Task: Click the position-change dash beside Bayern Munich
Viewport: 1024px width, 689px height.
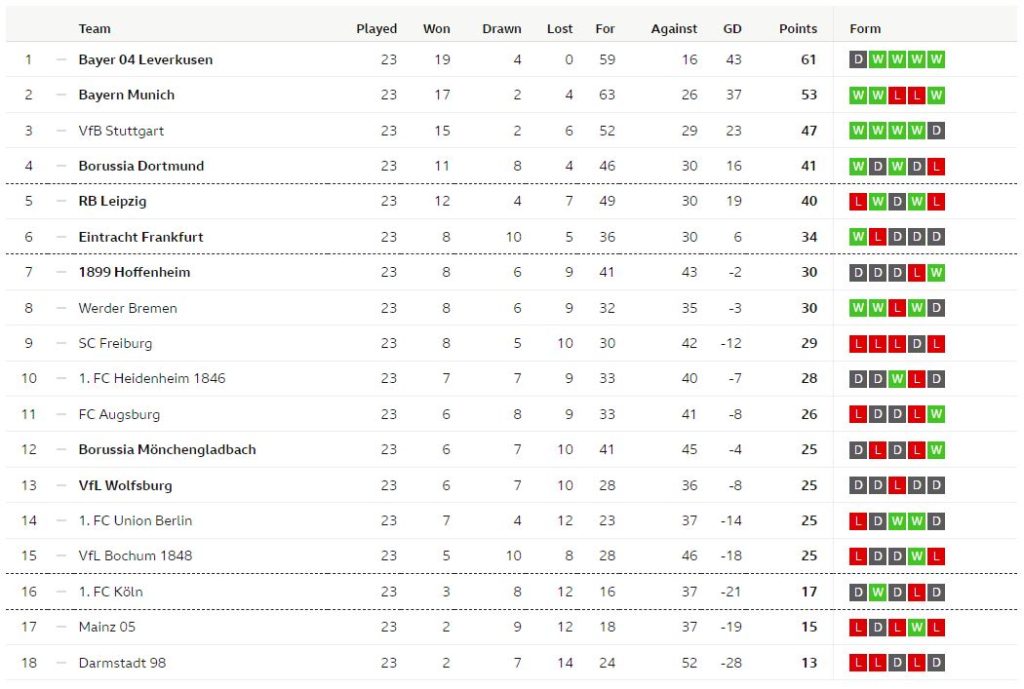Action: [x=62, y=95]
